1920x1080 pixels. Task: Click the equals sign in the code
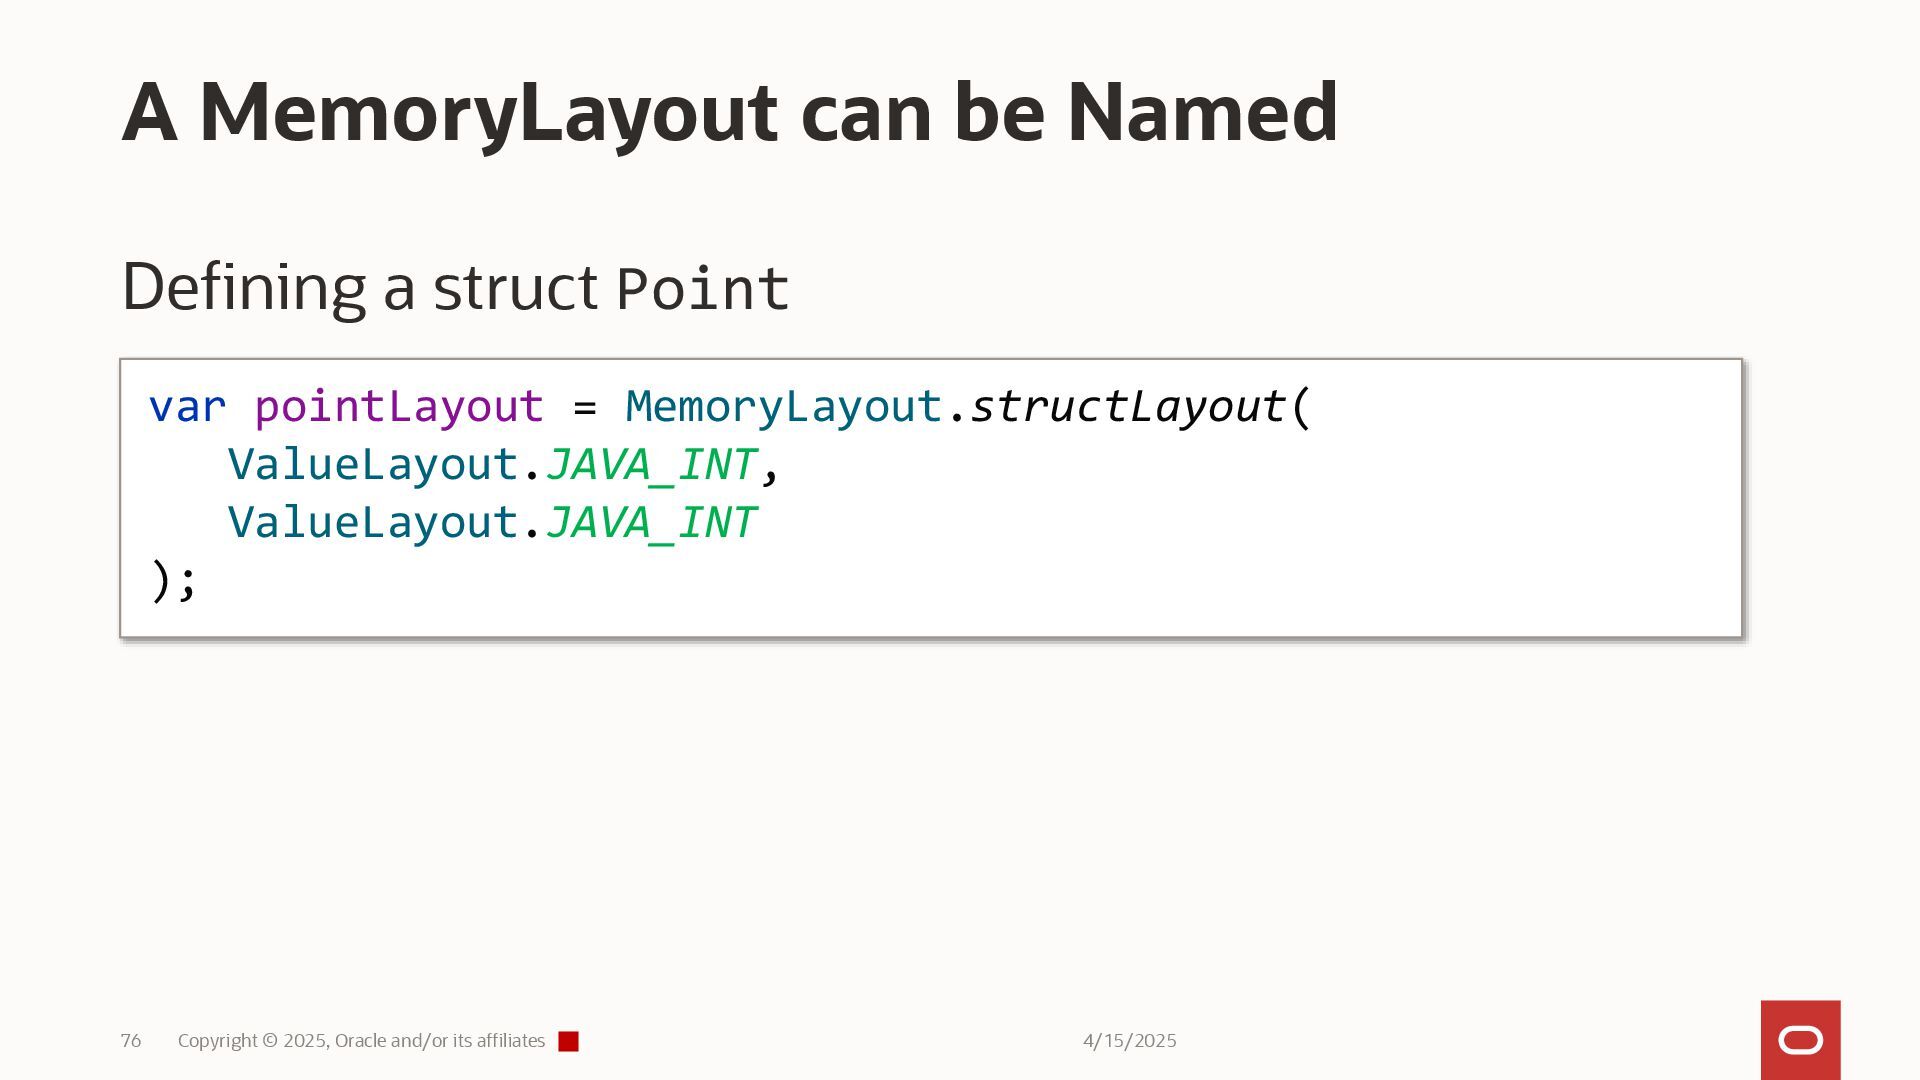[585, 407]
